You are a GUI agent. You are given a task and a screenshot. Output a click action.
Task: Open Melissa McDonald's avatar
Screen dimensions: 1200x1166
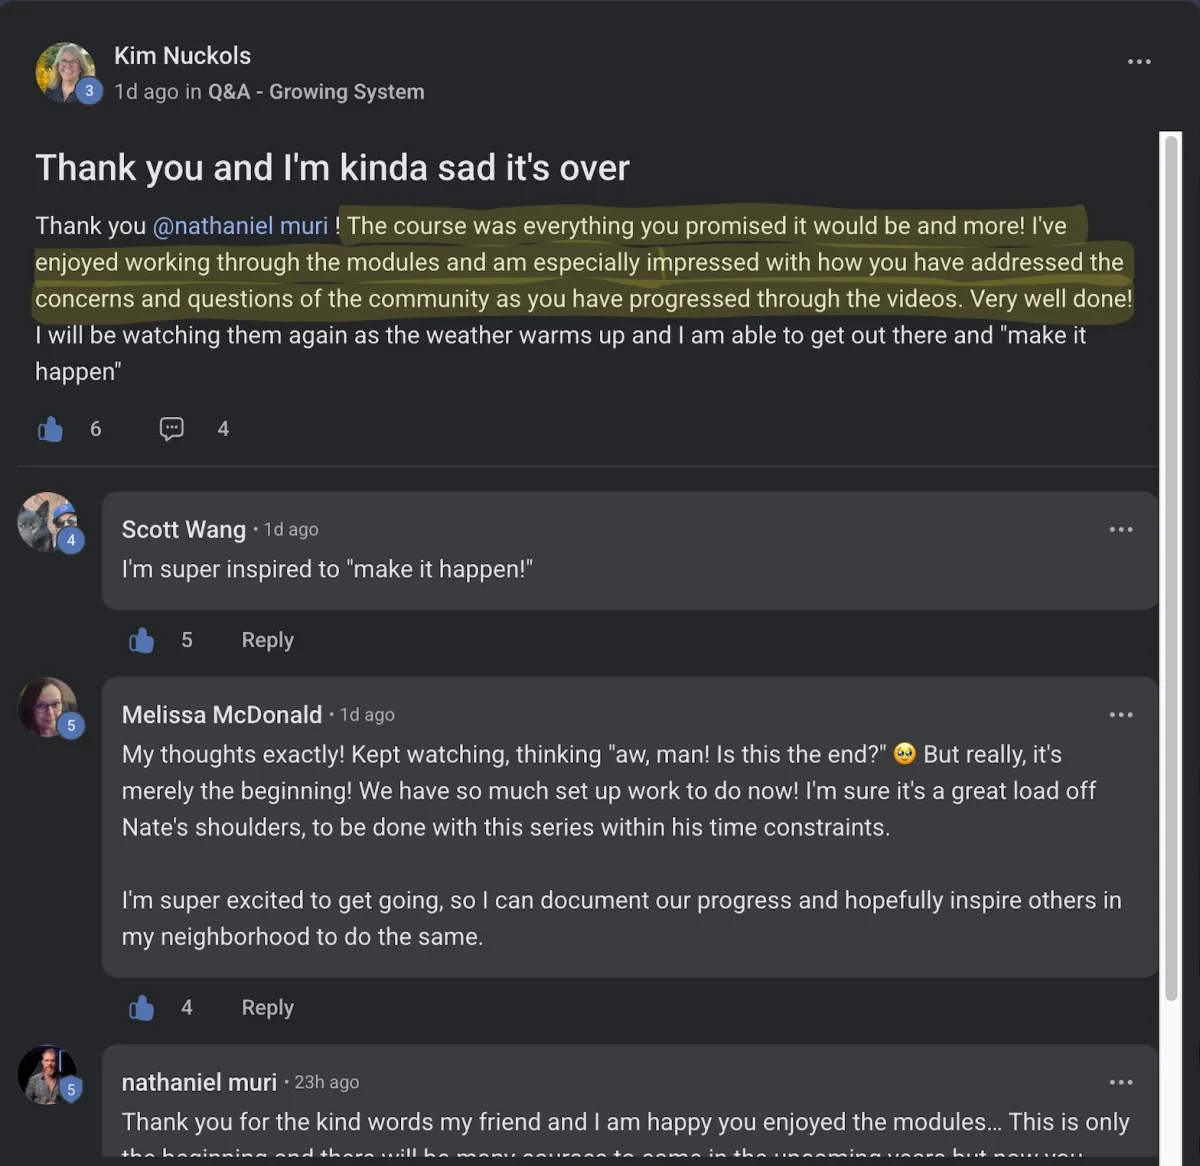point(47,707)
